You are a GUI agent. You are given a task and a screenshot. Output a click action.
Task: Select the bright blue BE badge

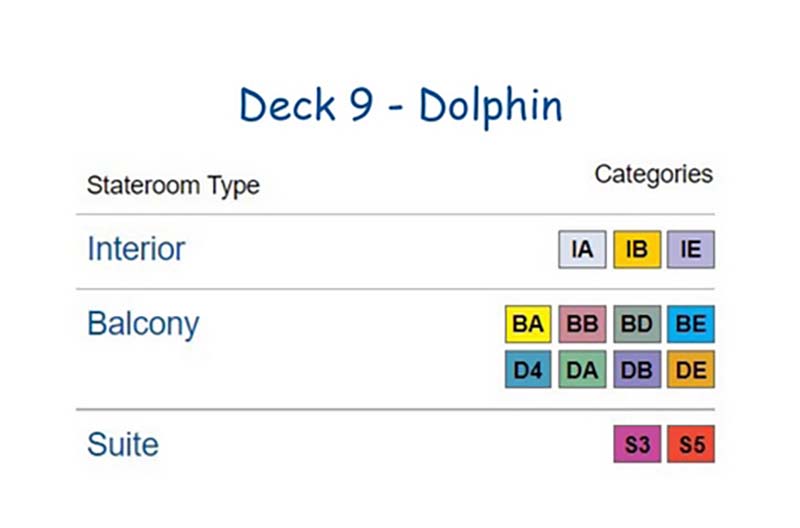pos(691,324)
